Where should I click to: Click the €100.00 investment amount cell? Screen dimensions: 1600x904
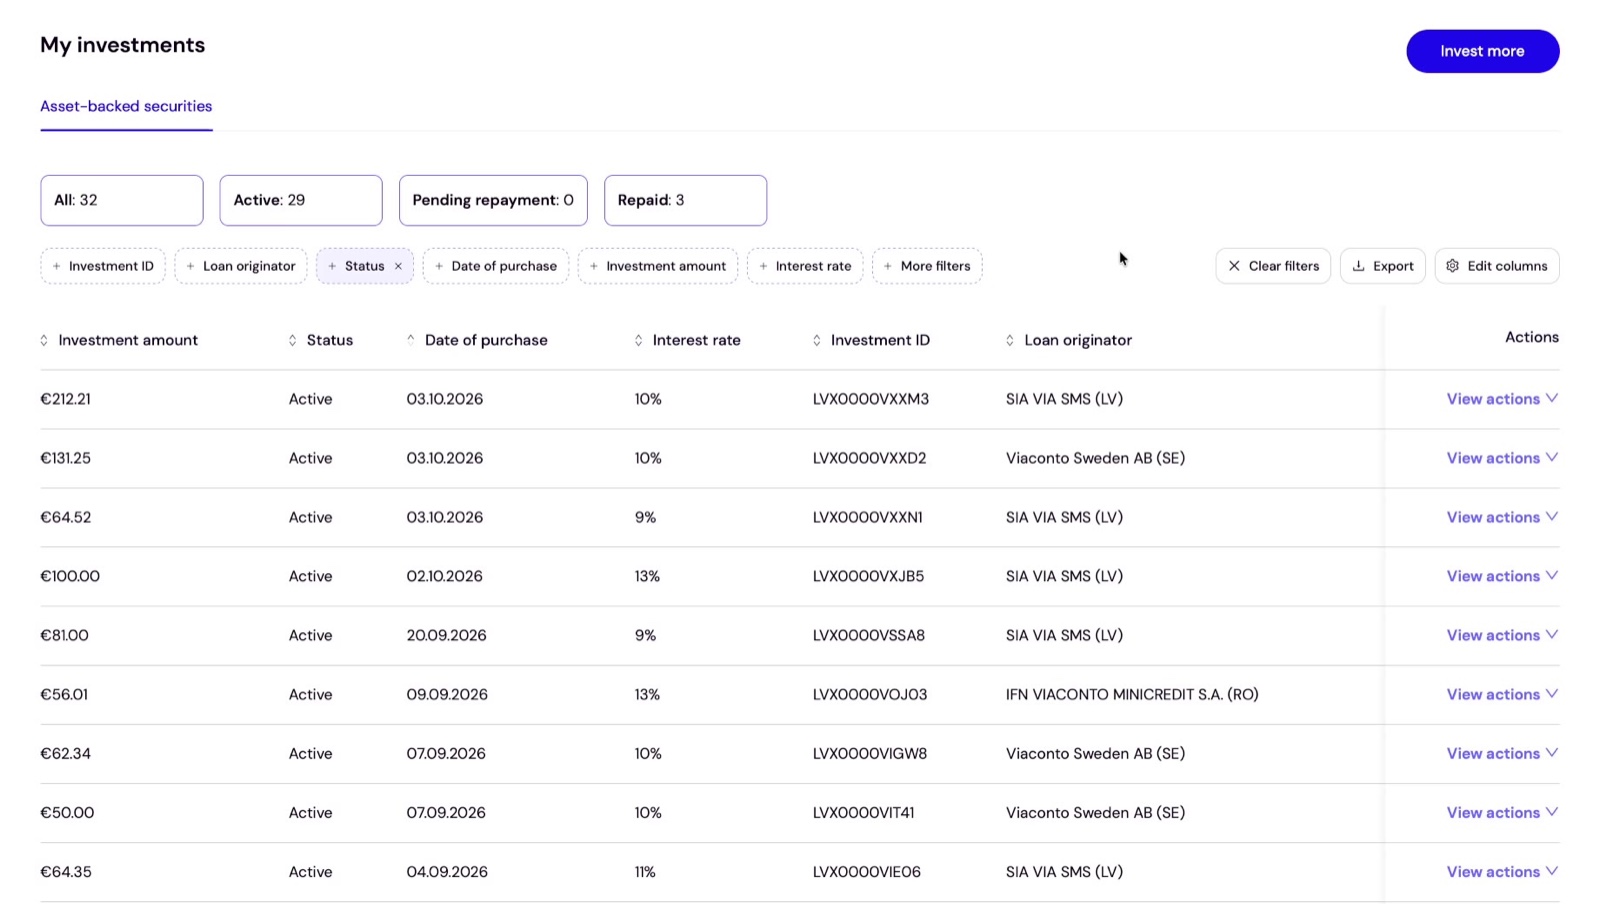point(70,576)
